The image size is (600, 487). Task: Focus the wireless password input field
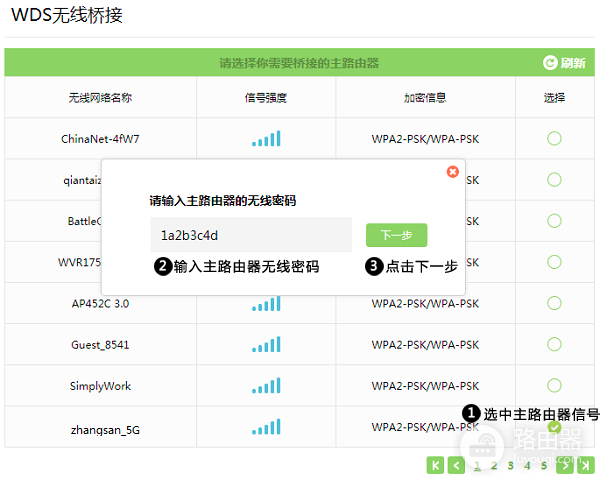tap(251, 235)
